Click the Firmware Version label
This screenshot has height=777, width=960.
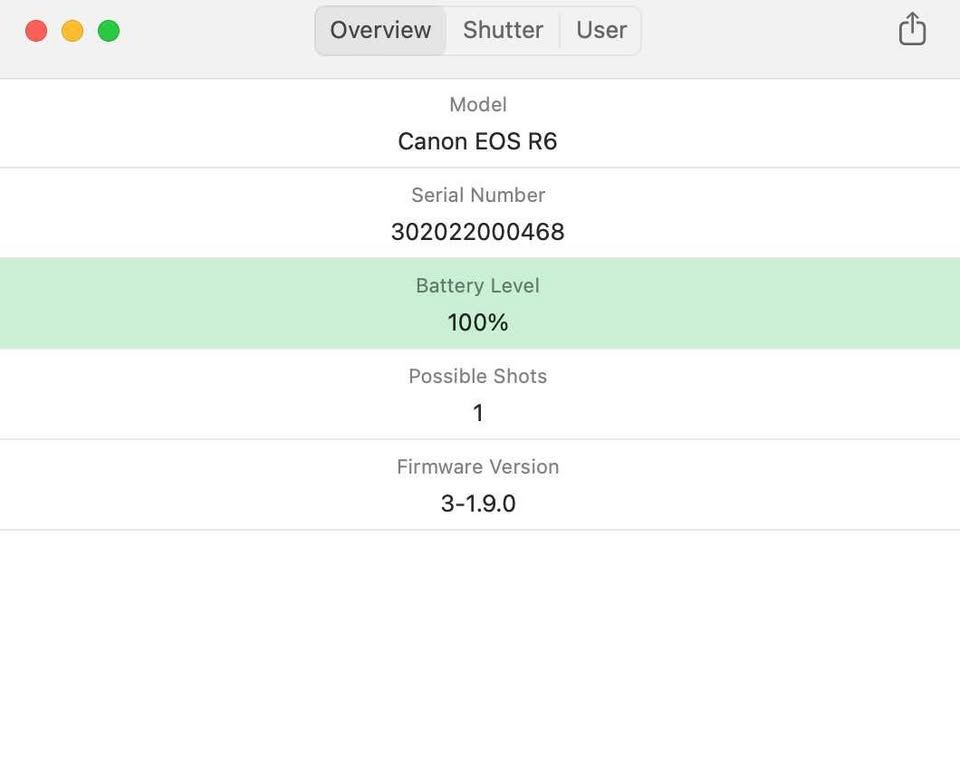478,467
